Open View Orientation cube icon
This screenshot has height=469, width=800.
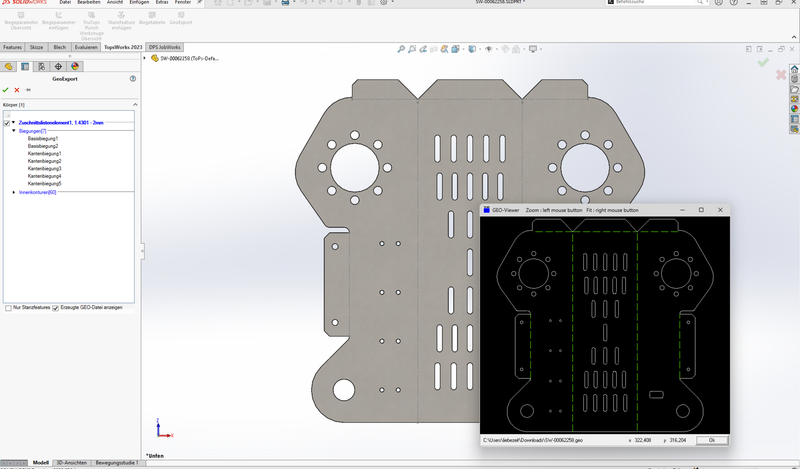(x=455, y=49)
